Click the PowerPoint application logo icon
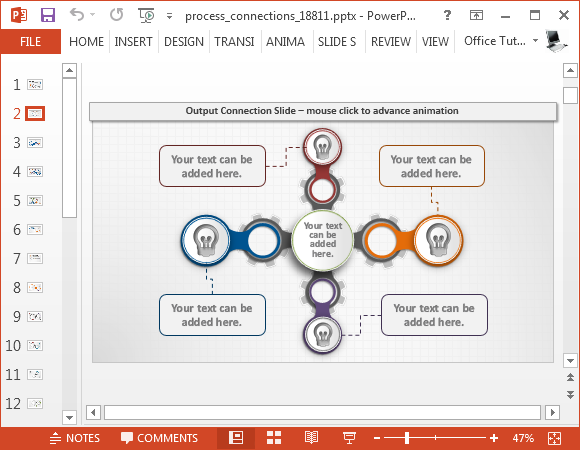580x450 pixels. click(19, 15)
